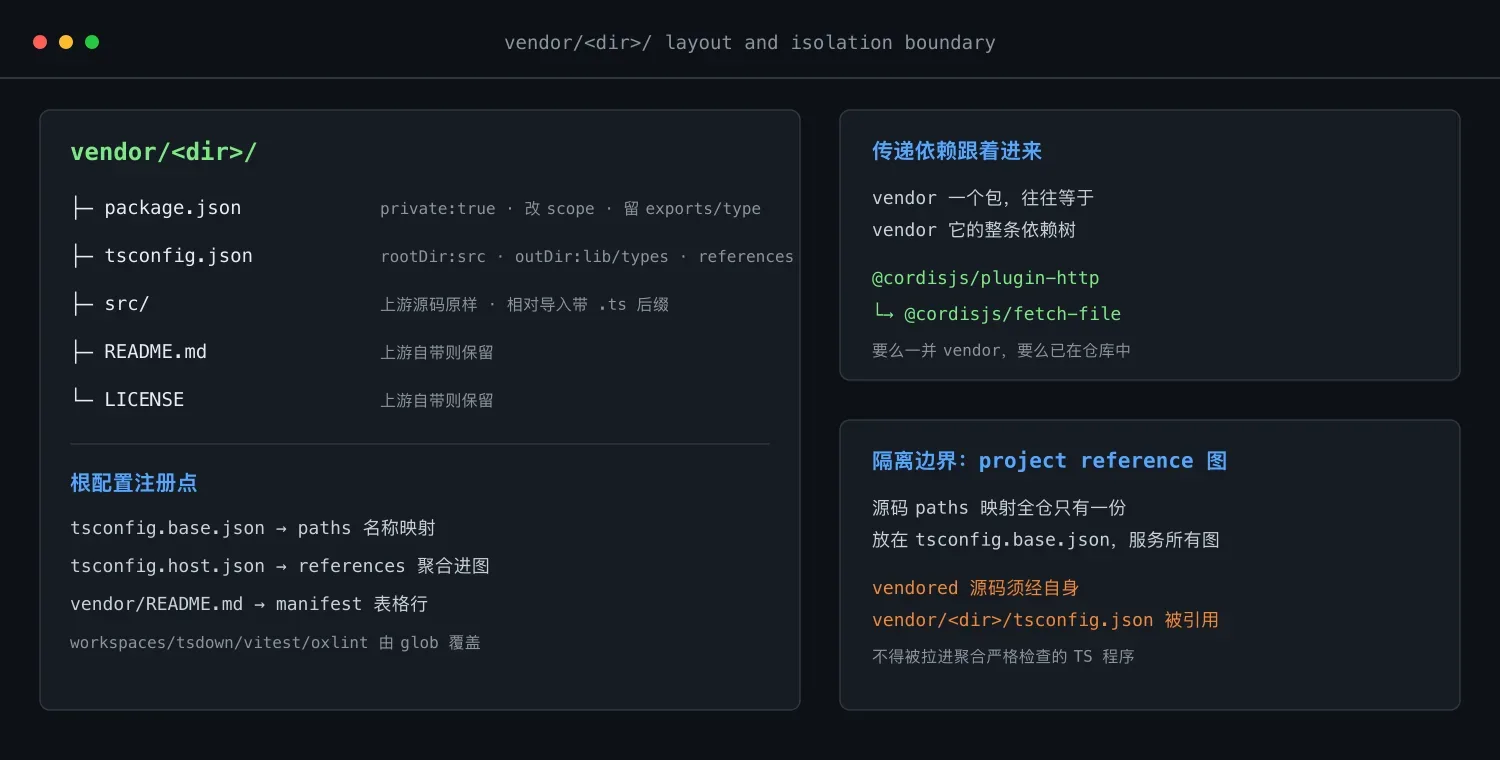The height and width of the screenshot is (760, 1500).
Task: Click the 'workspaces/tsdown/vitest/oxlint 由 glob 覆盖' line
Action: 275,643
